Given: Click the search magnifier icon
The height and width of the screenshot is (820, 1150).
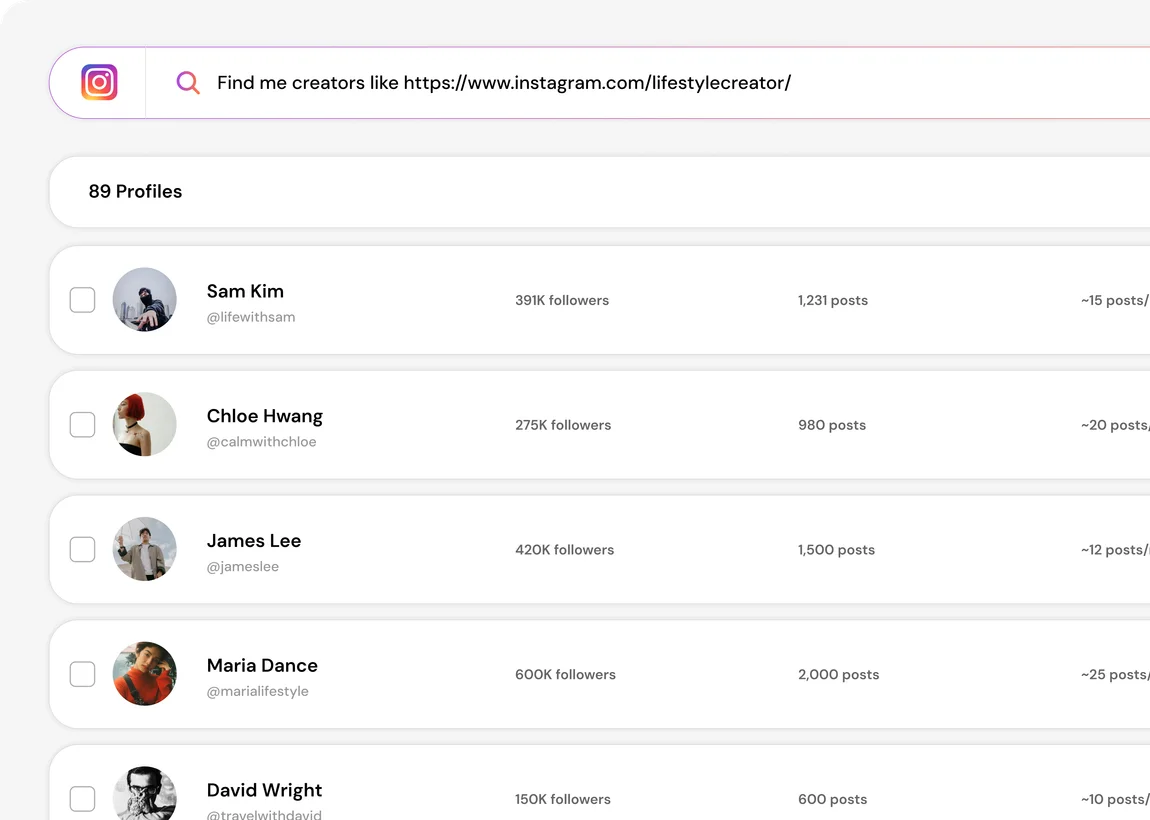Looking at the screenshot, I should click(x=188, y=82).
